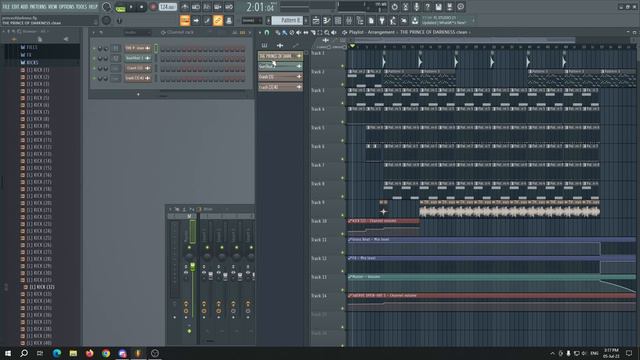
Task: Open Firefox from the taskbar
Action: (x=89, y=353)
